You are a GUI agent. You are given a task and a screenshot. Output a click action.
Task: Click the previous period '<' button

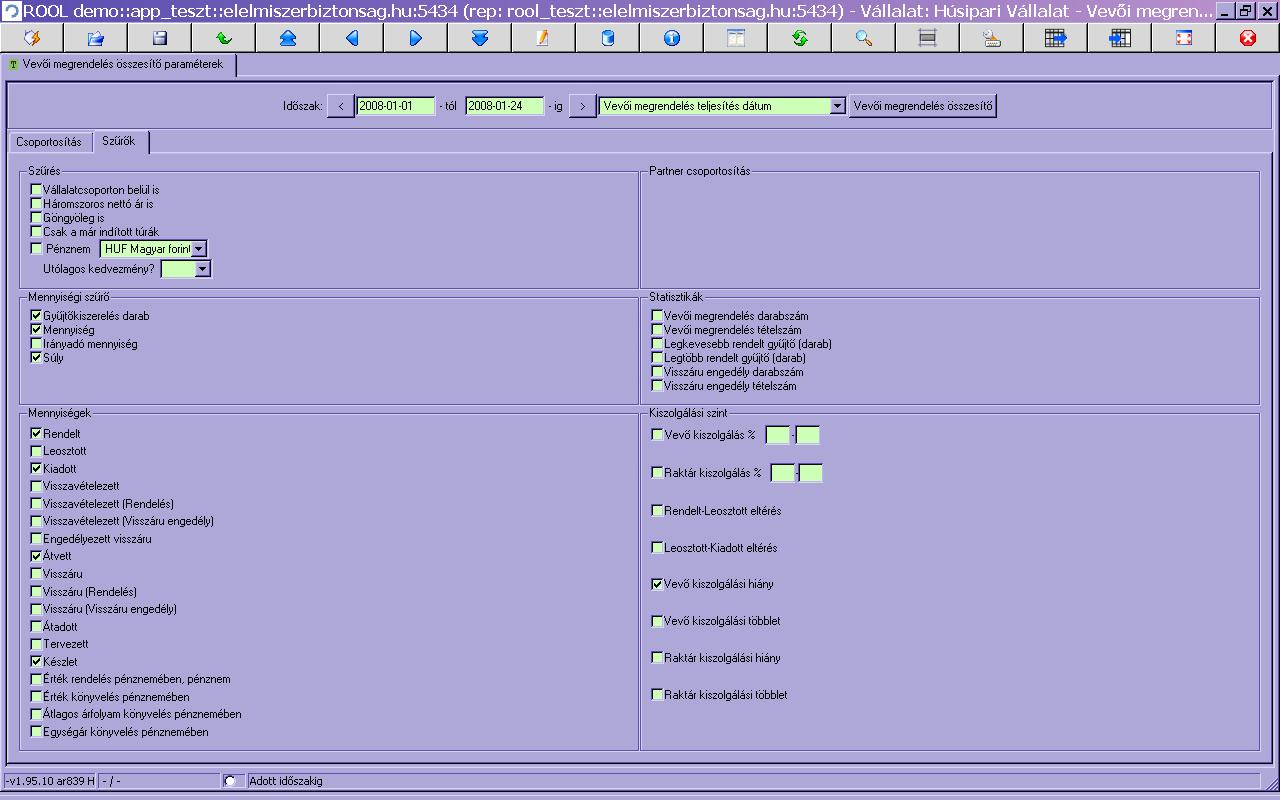click(340, 106)
